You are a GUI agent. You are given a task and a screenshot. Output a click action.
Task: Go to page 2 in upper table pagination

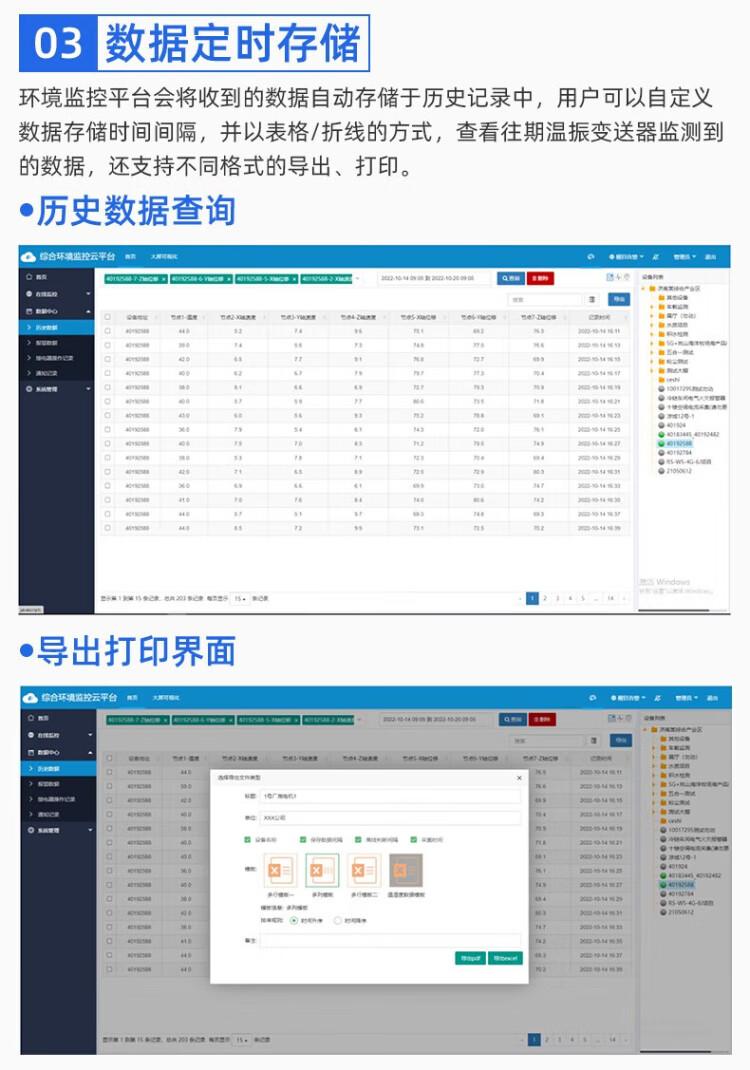545,598
